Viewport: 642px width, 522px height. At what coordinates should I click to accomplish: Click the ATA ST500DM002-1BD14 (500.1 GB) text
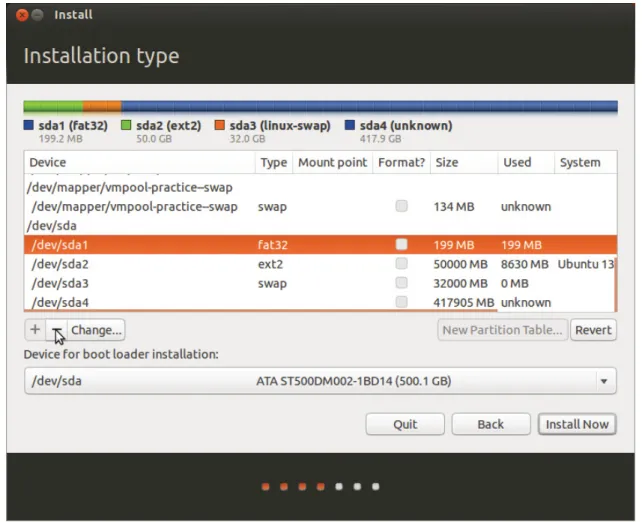click(354, 381)
